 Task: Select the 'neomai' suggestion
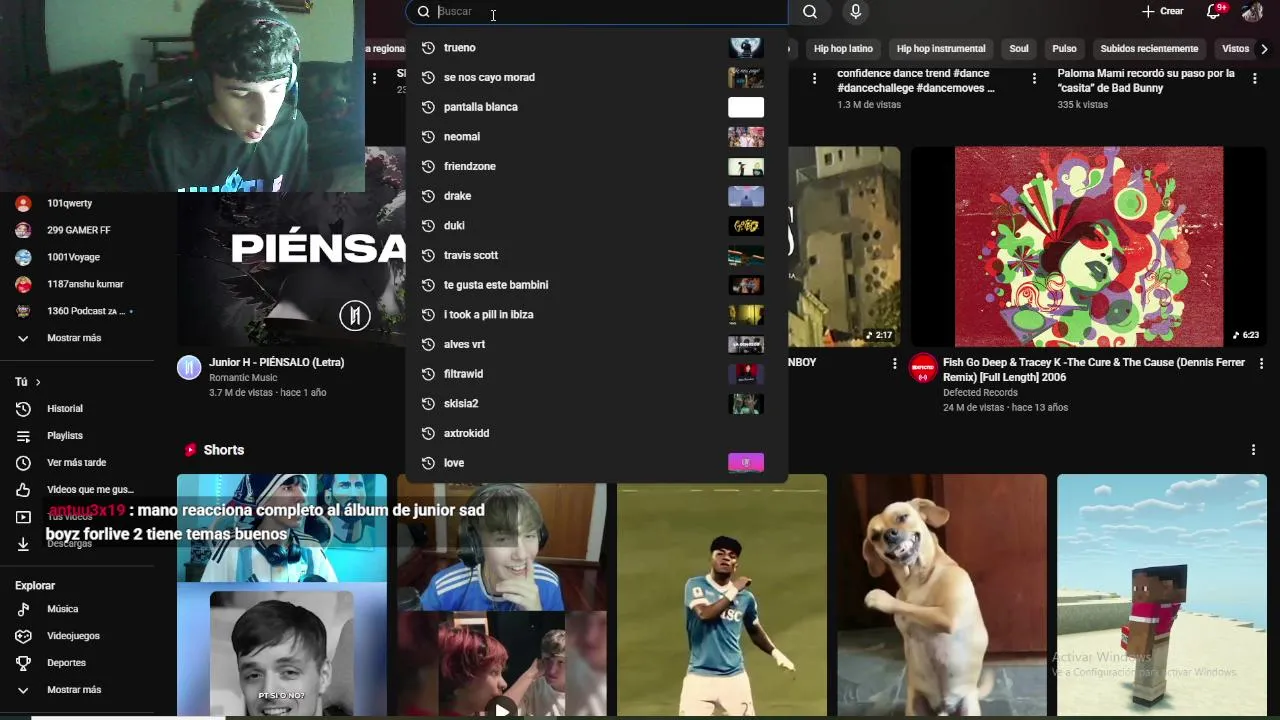point(597,136)
